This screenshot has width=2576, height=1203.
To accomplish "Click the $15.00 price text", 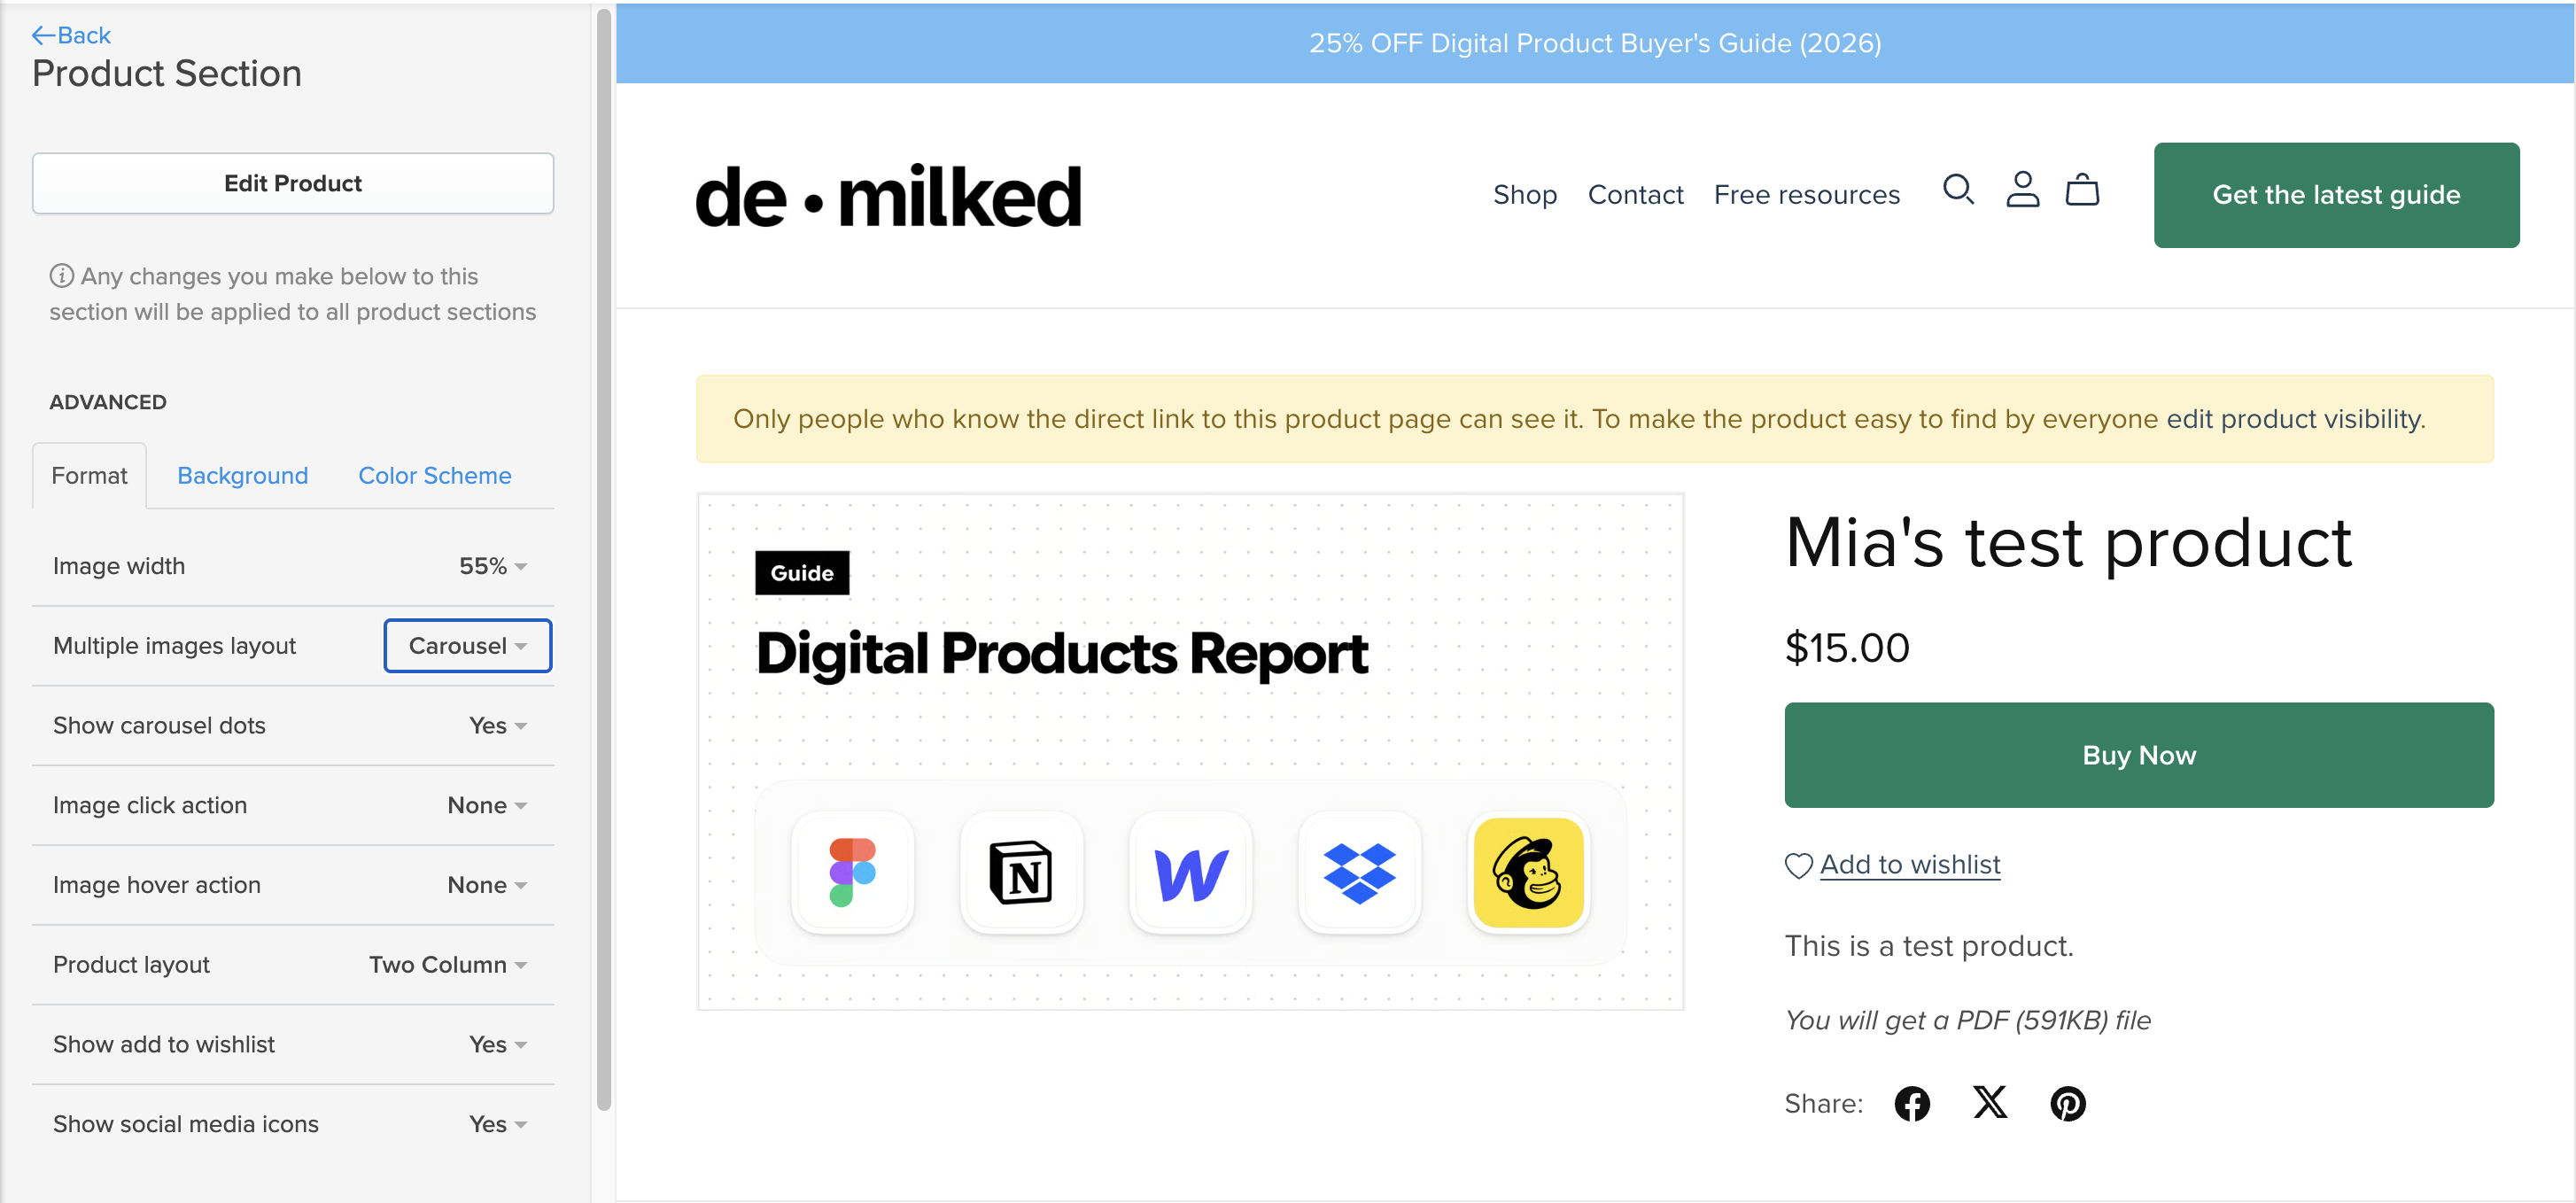I will (x=1847, y=648).
